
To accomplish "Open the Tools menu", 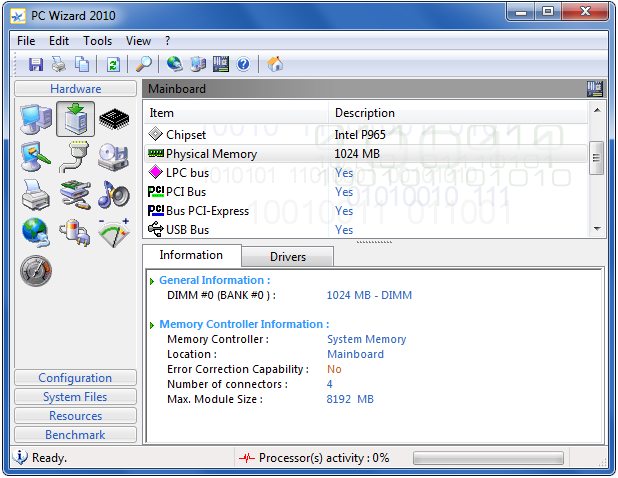I will click(x=97, y=41).
